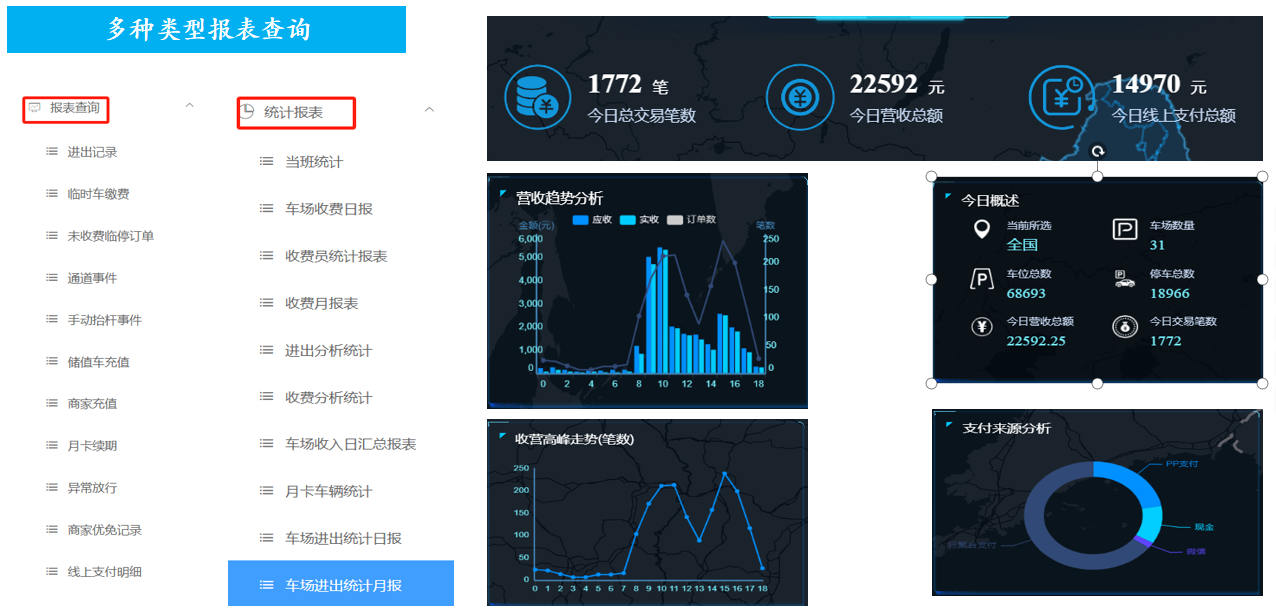Select the 车场进出统计月报 menu item
This screenshot has width=1276, height=613.
coord(342,585)
